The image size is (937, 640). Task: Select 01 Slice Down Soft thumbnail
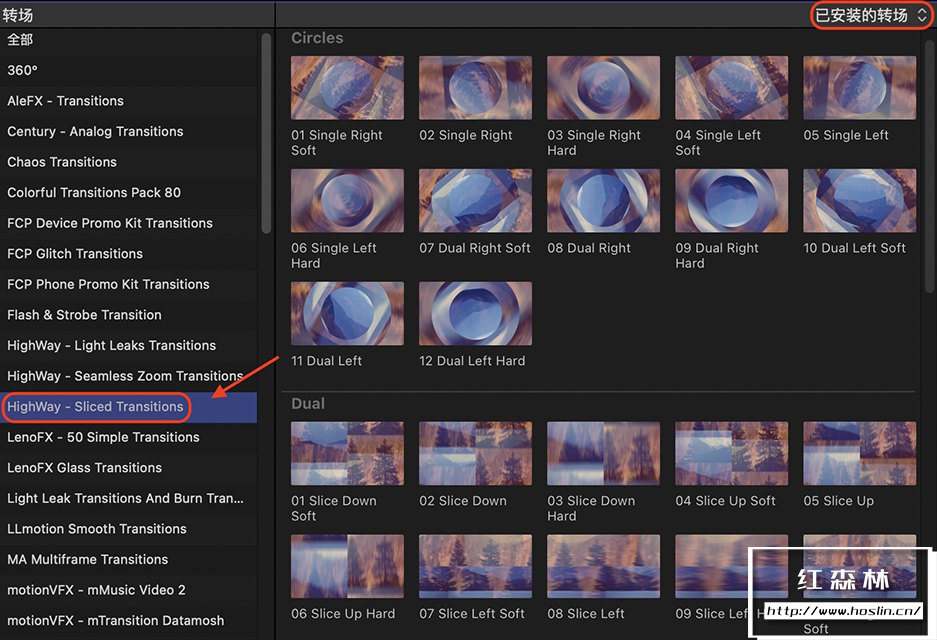[347, 453]
